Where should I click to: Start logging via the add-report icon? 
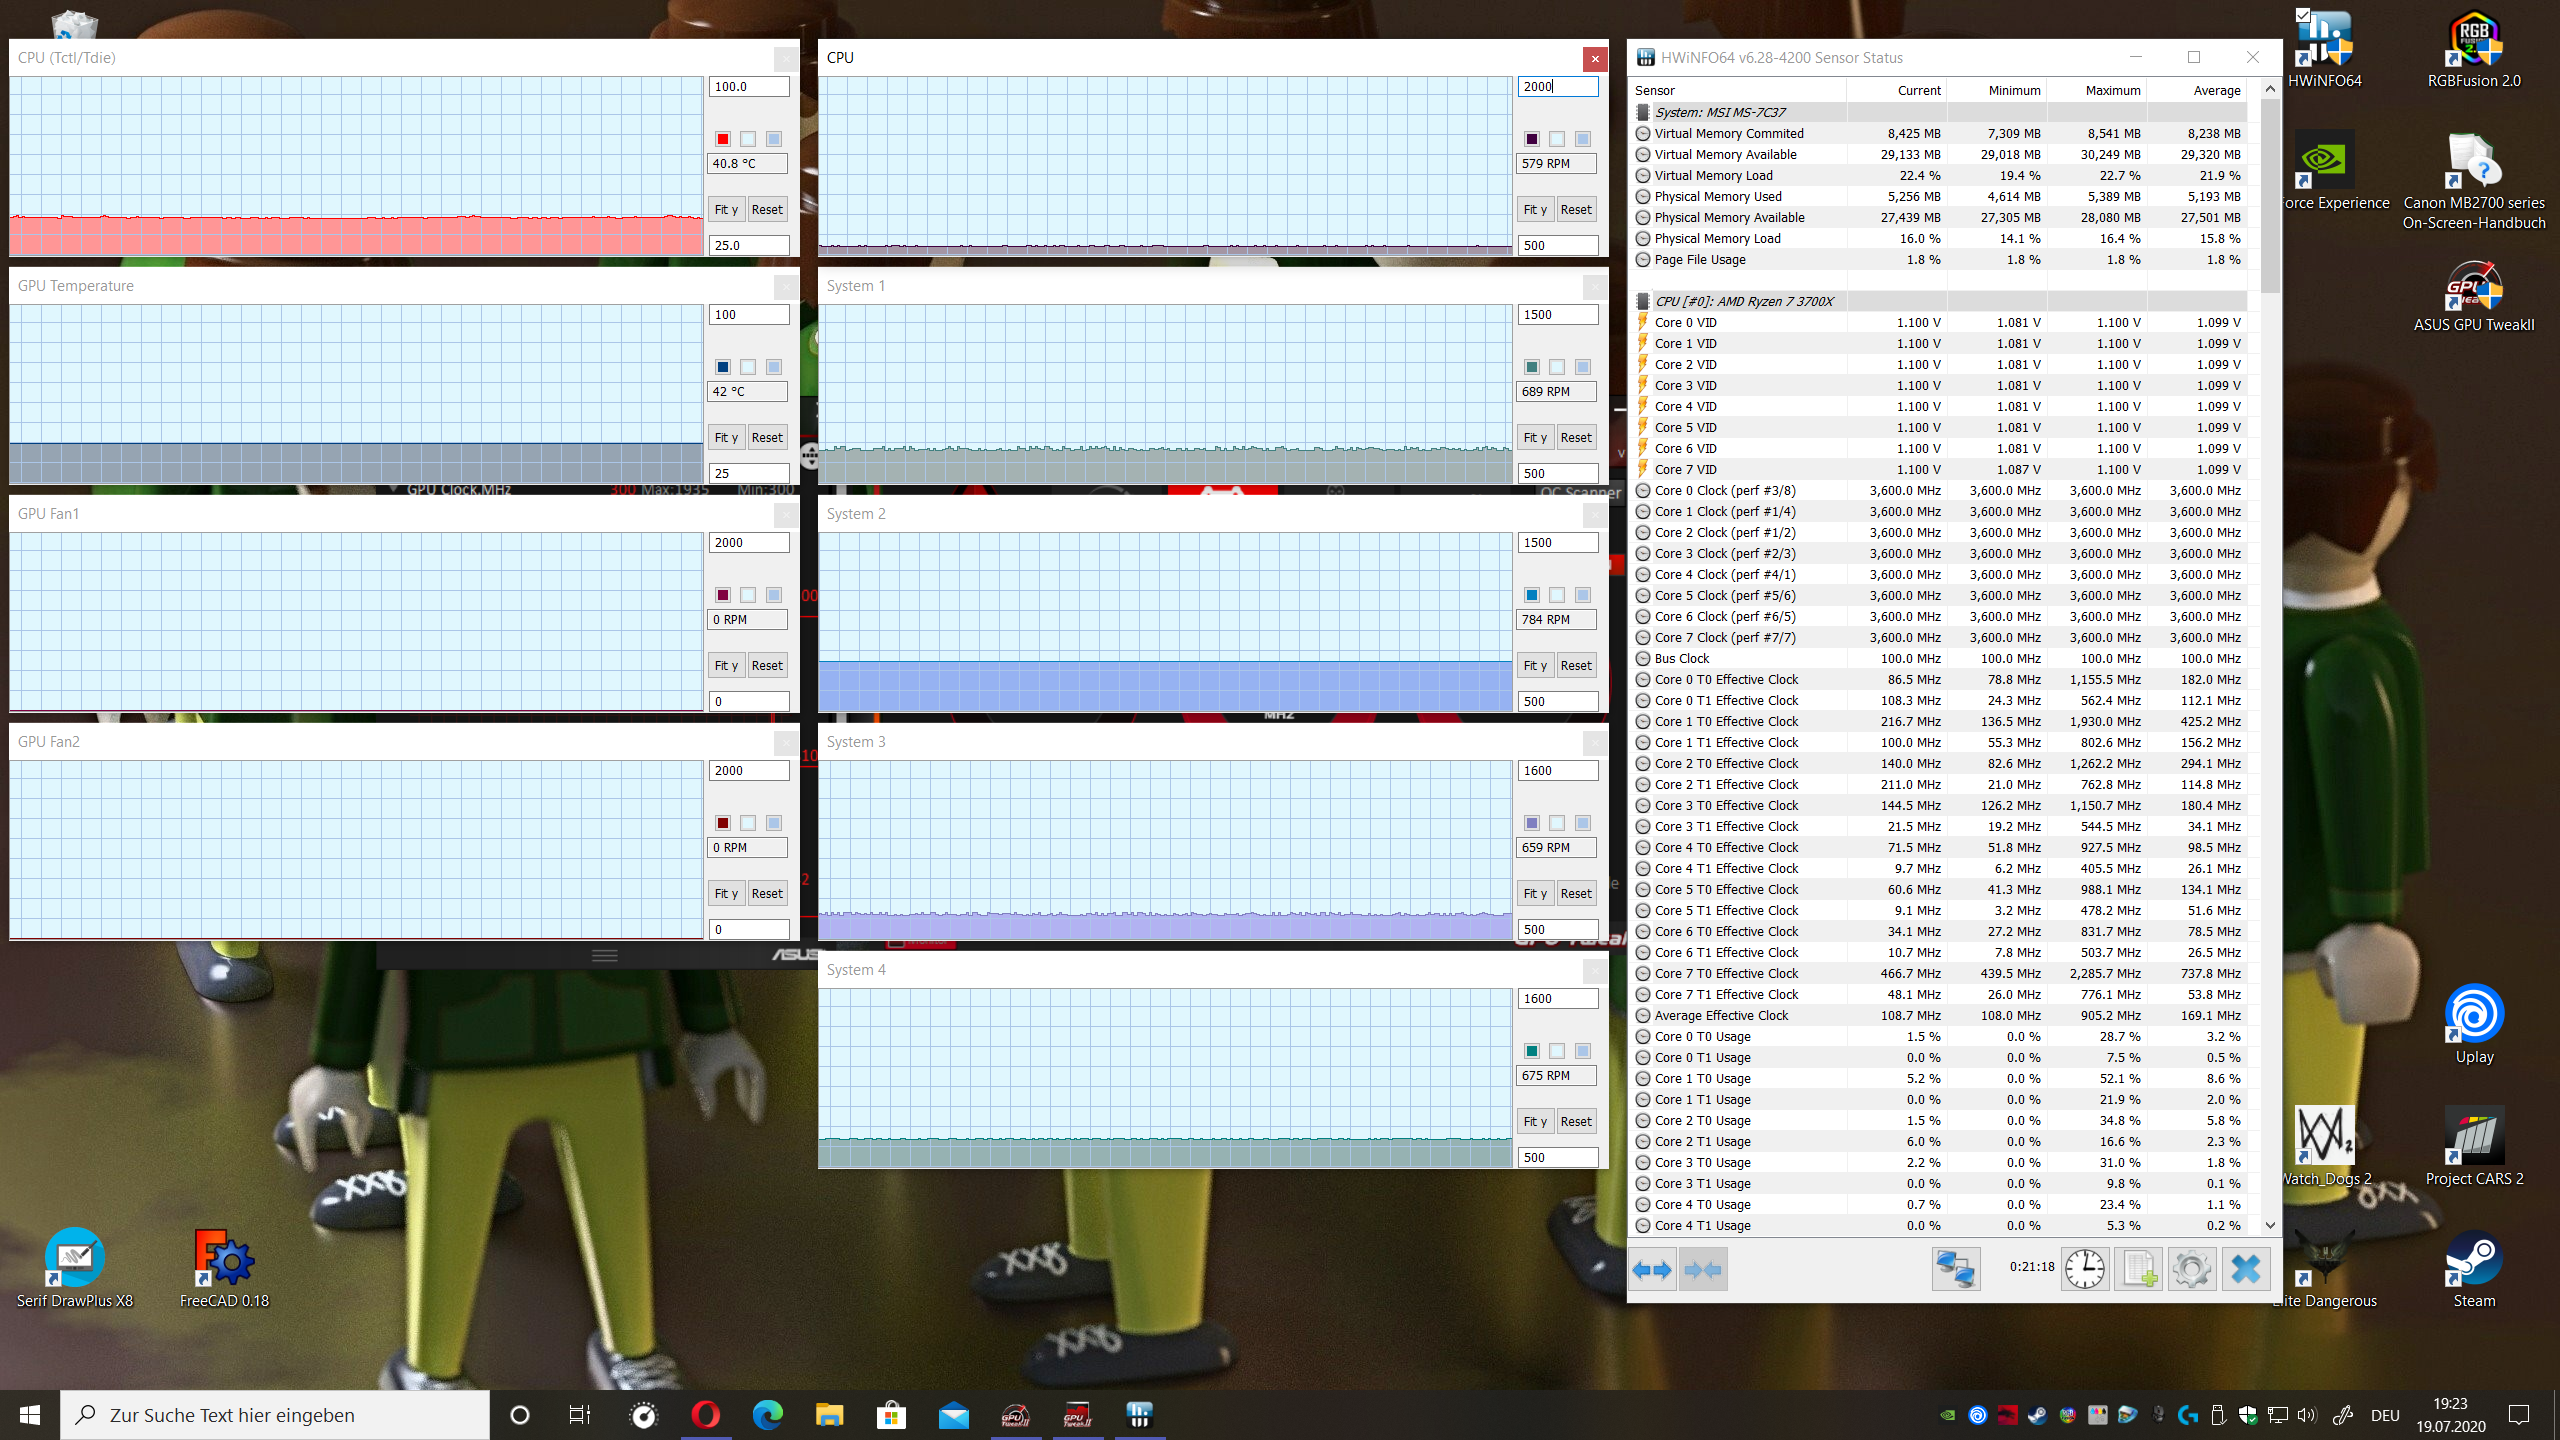[2138, 1268]
